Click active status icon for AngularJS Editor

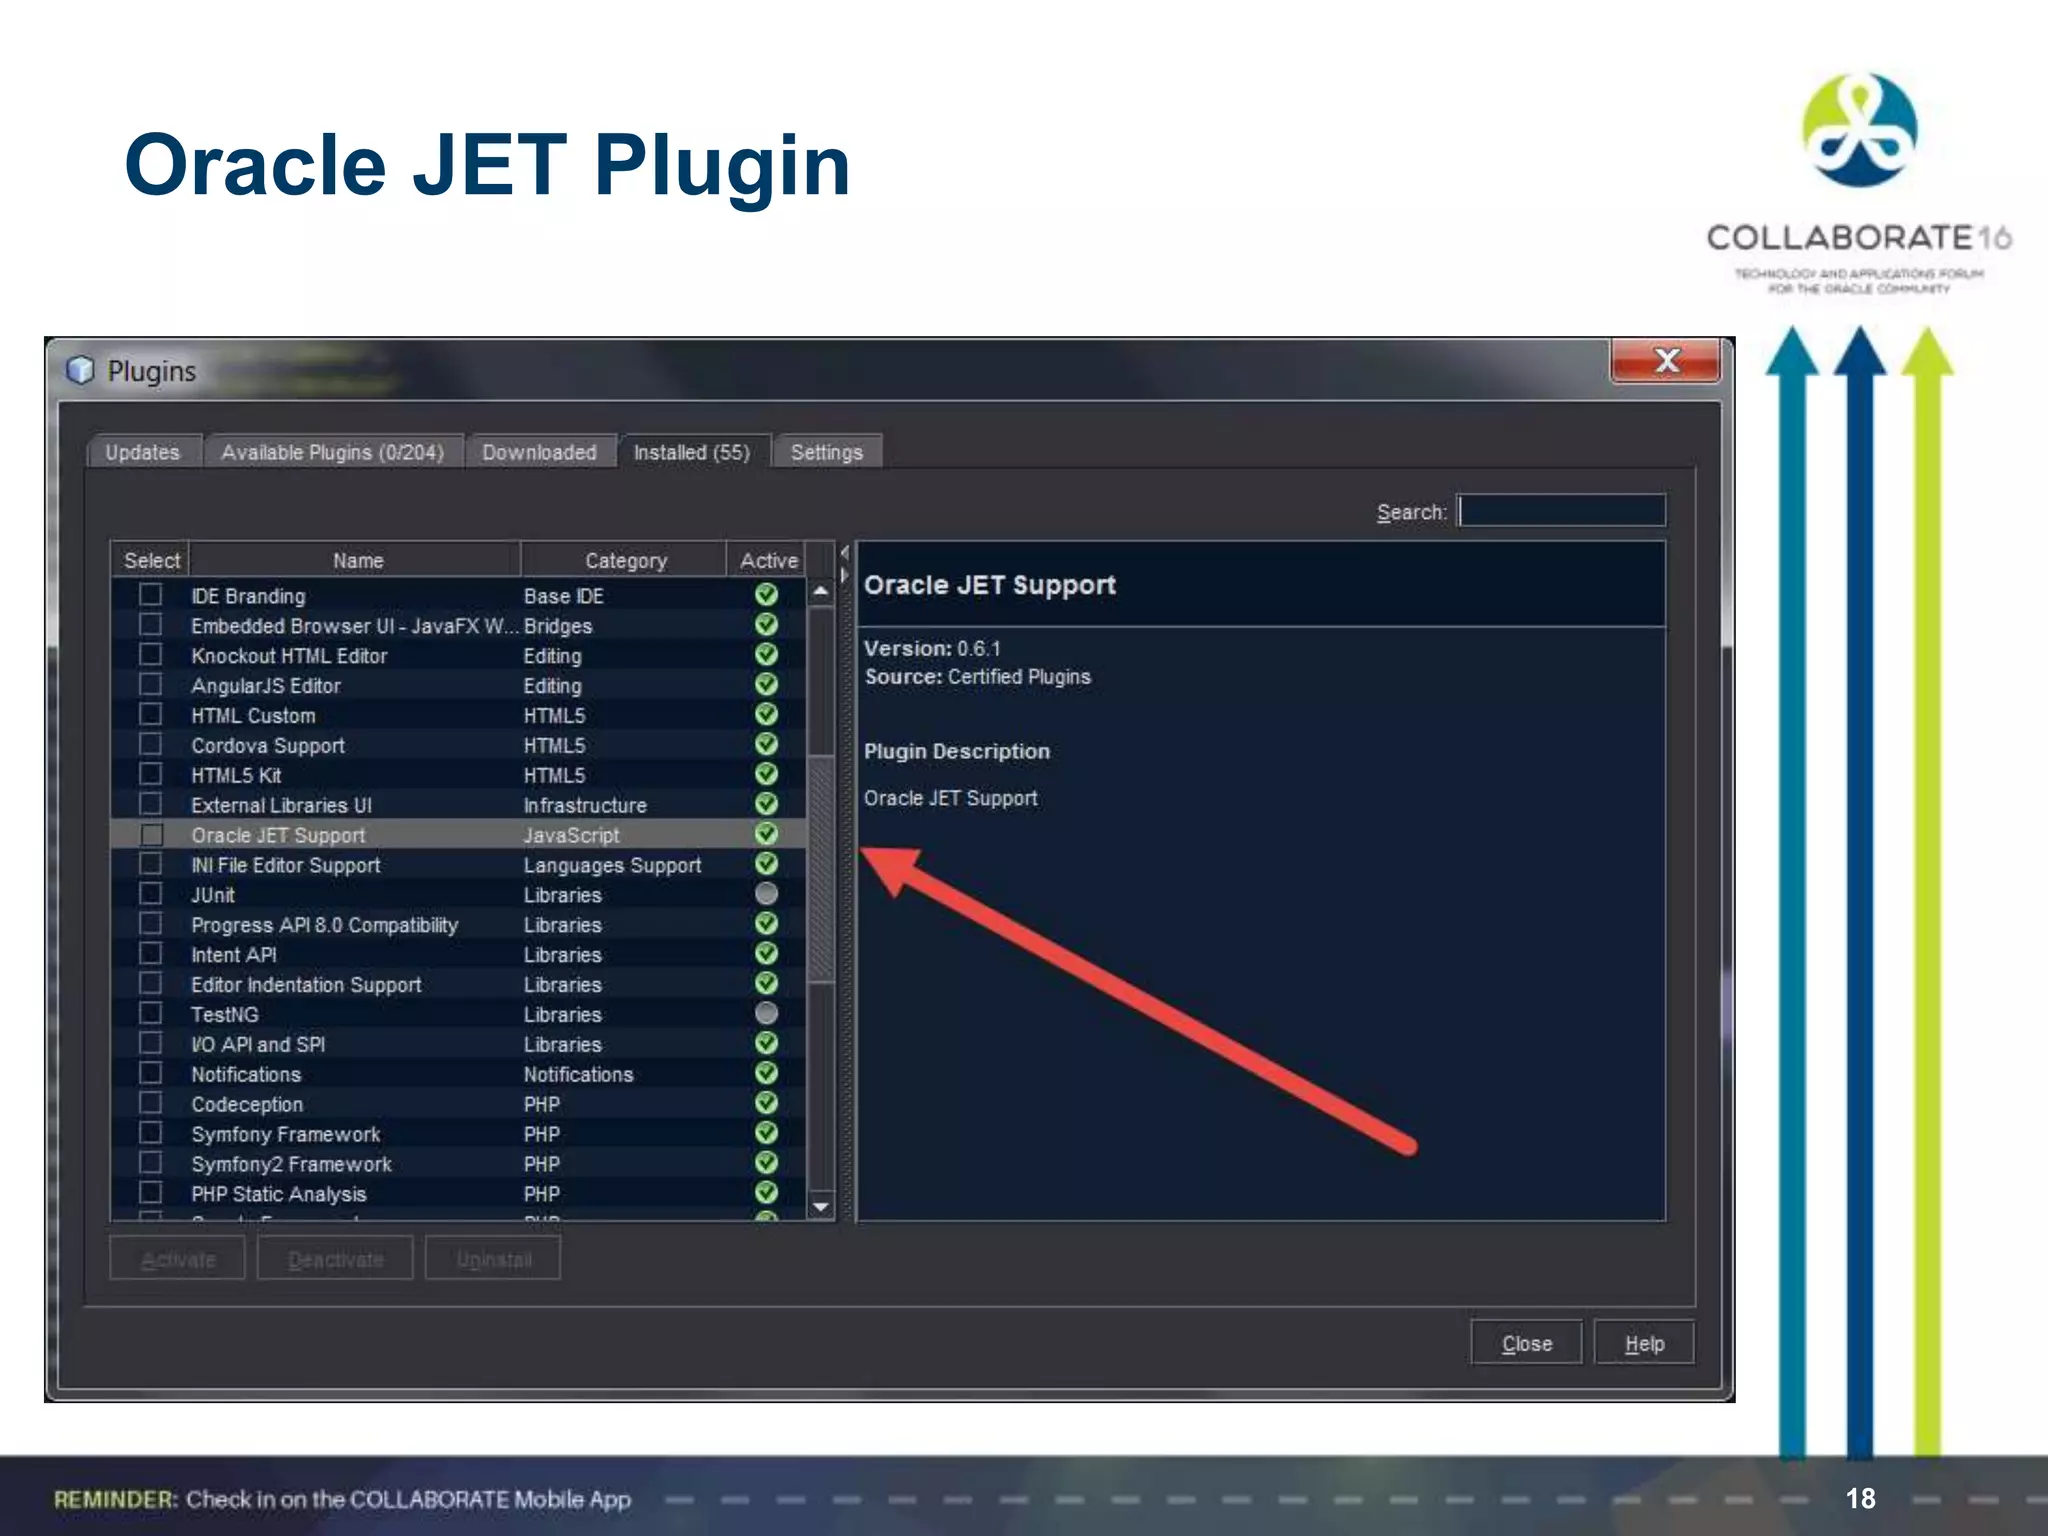[766, 685]
